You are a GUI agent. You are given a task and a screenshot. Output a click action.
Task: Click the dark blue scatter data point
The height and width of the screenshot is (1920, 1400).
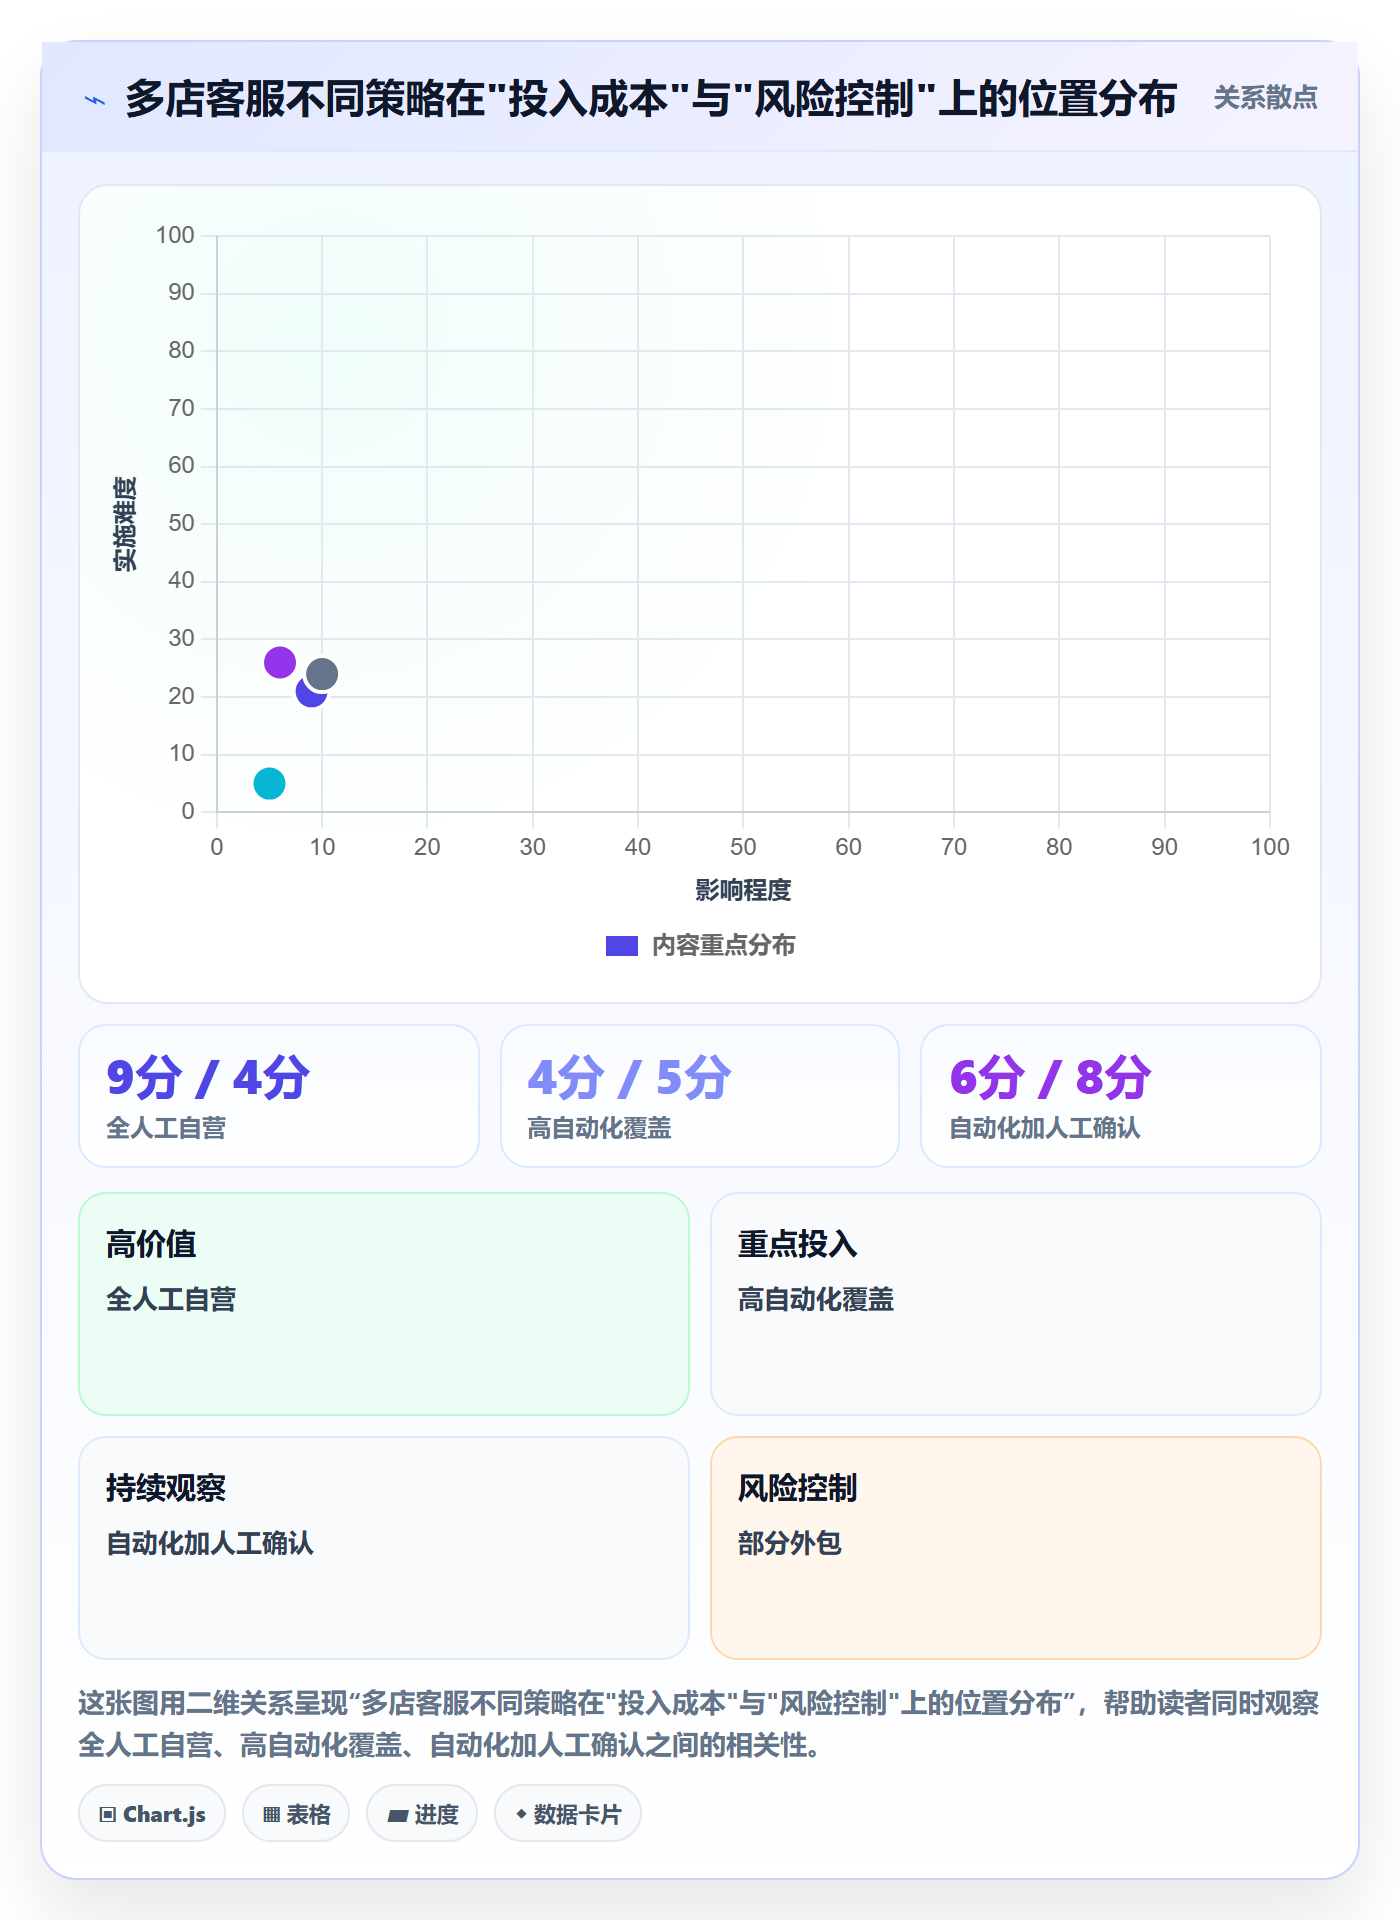tap(310, 693)
